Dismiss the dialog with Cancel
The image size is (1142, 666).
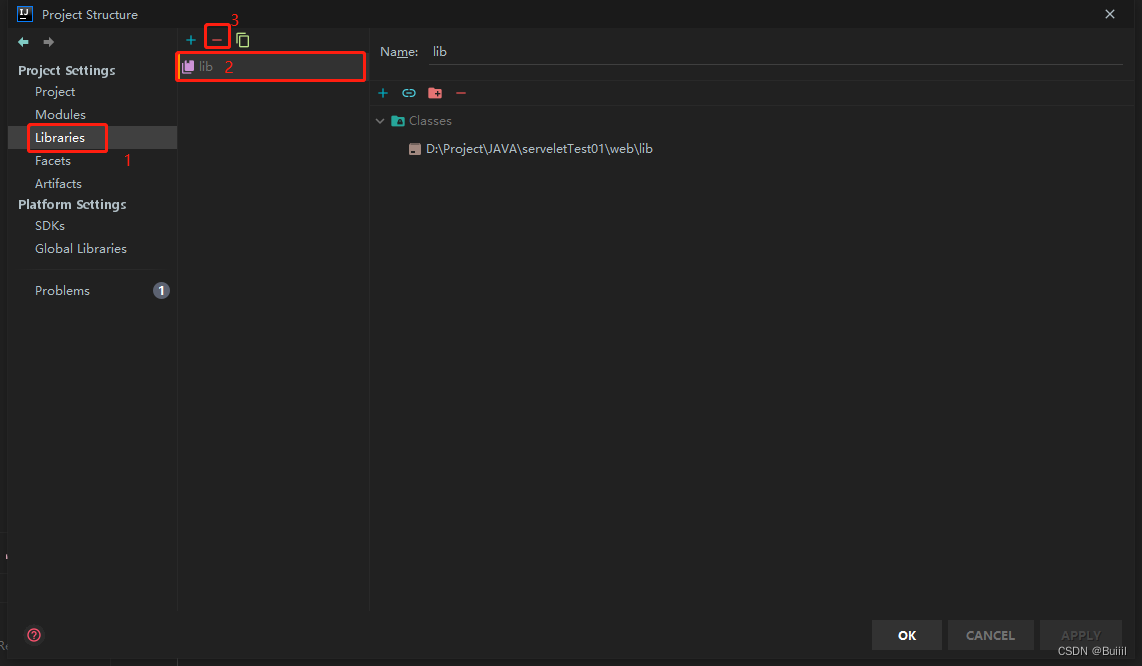tap(990, 635)
